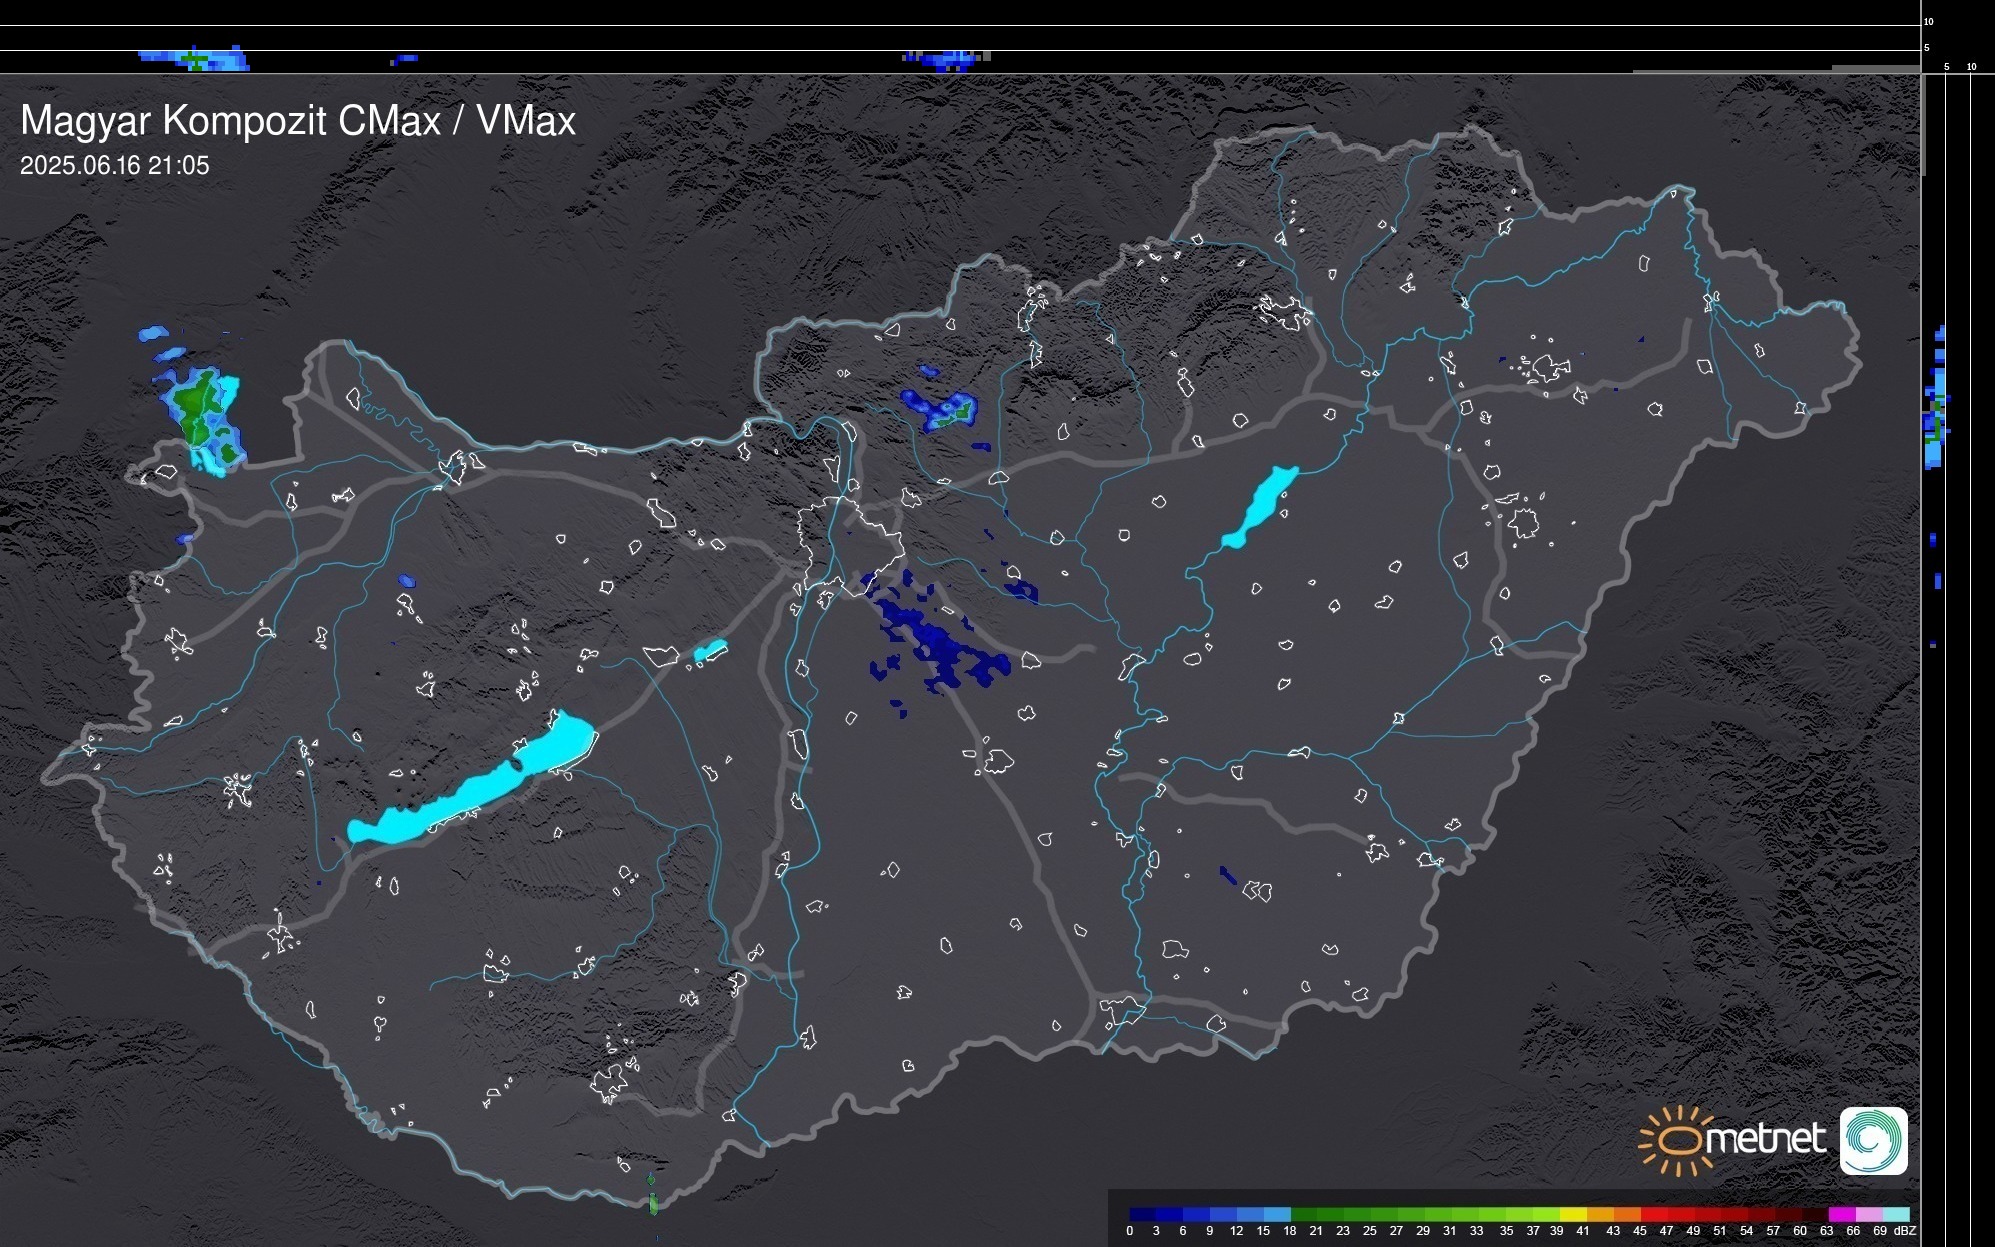The height and width of the screenshot is (1247, 1995).
Task: Click the 2025.06.16 21:05 timestamp
Action: 115,166
